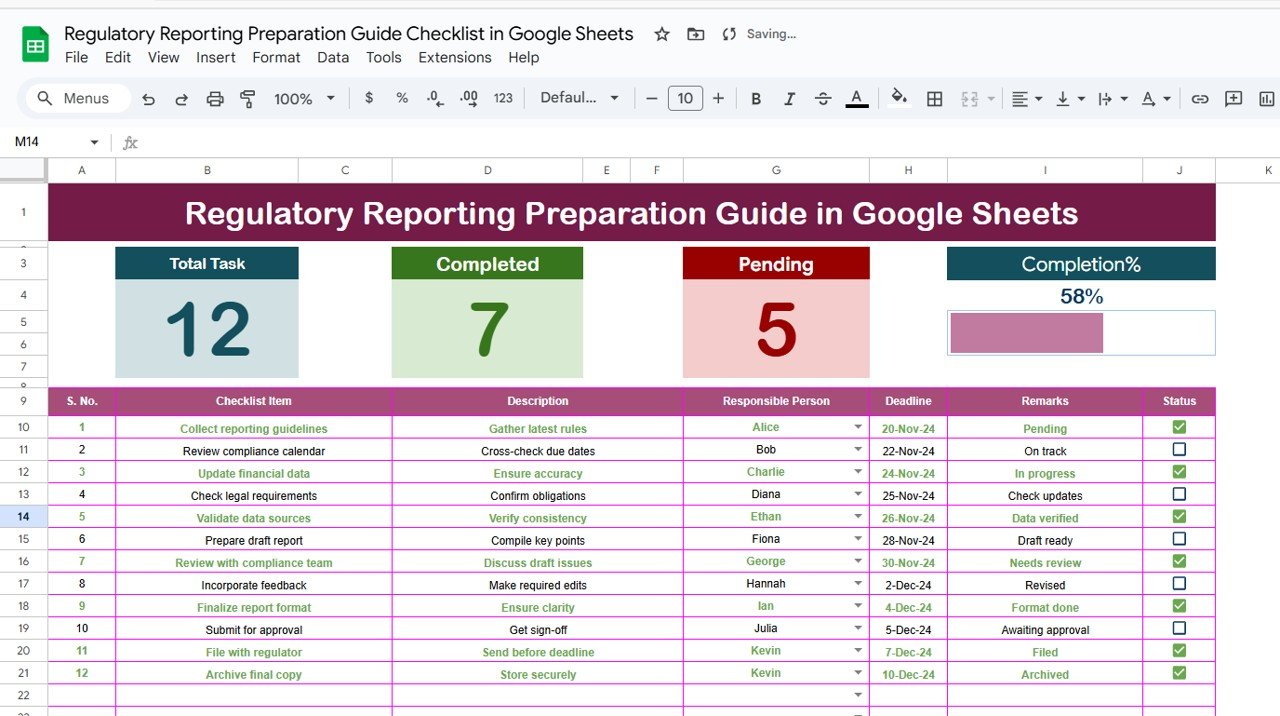This screenshot has width=1280, height=716.
Task: Open the borders tool
Action: point(934,99)
